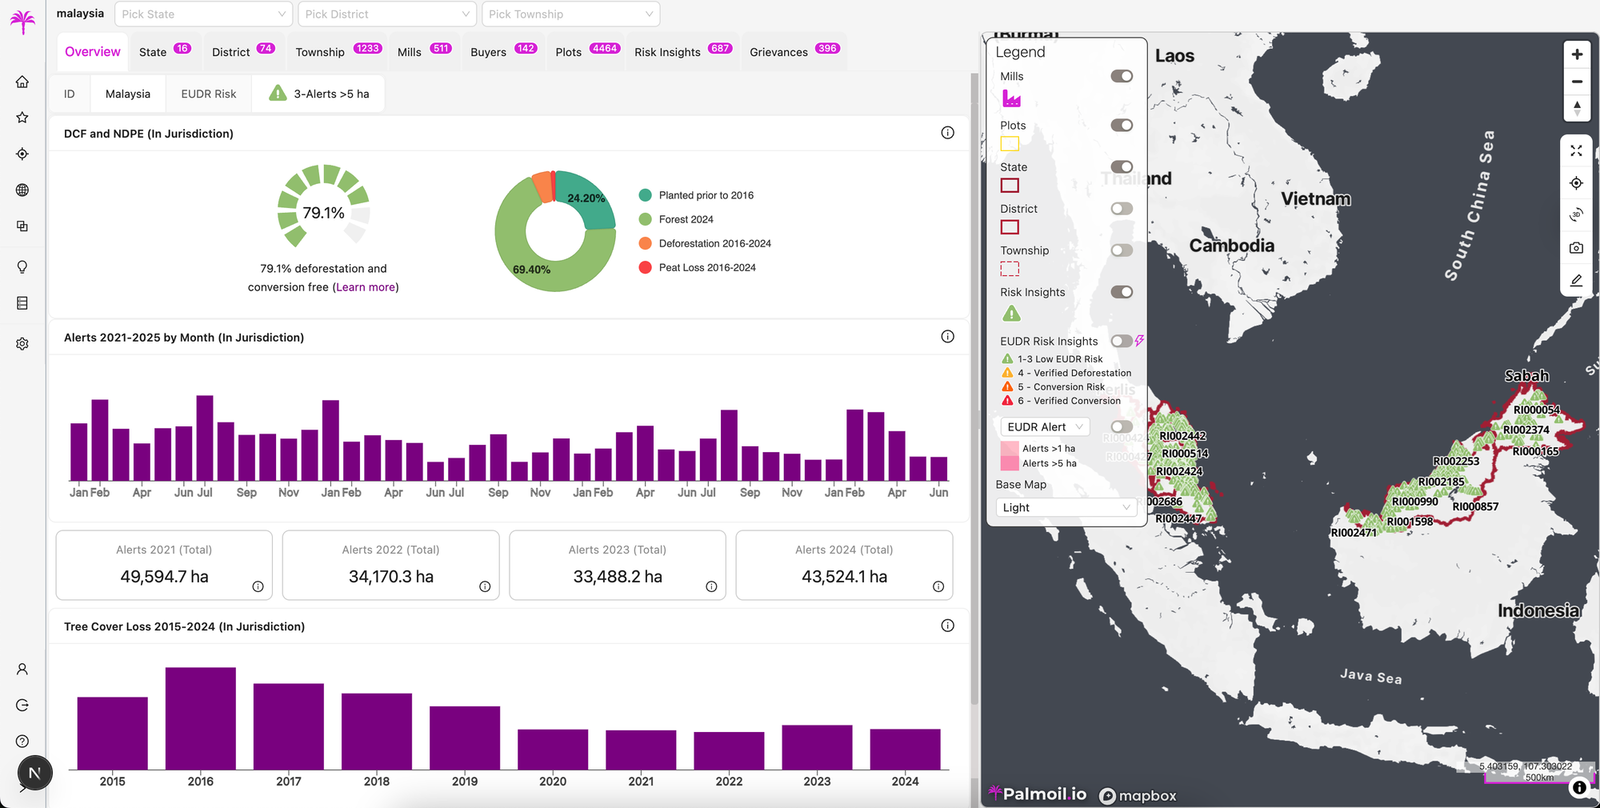
Task: Enable the District layer toggle
Action: [x=1122, y=209]
